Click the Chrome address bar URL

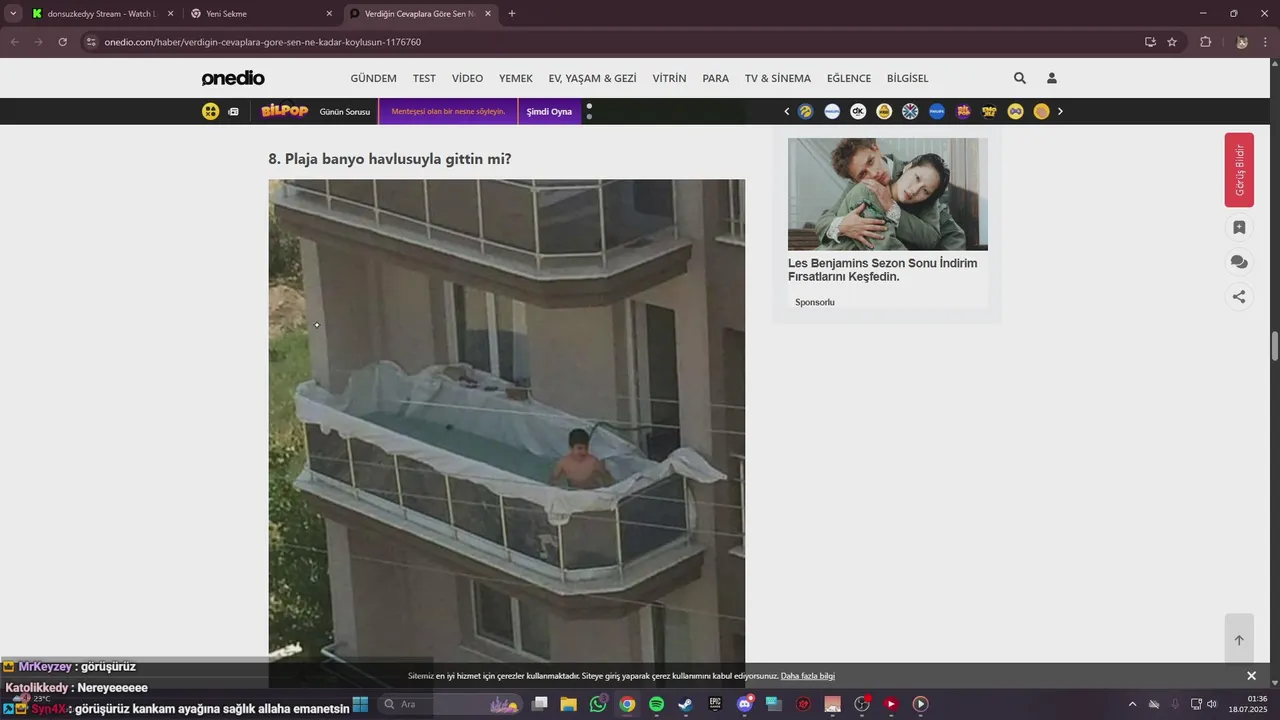click(x=262, y=42)
